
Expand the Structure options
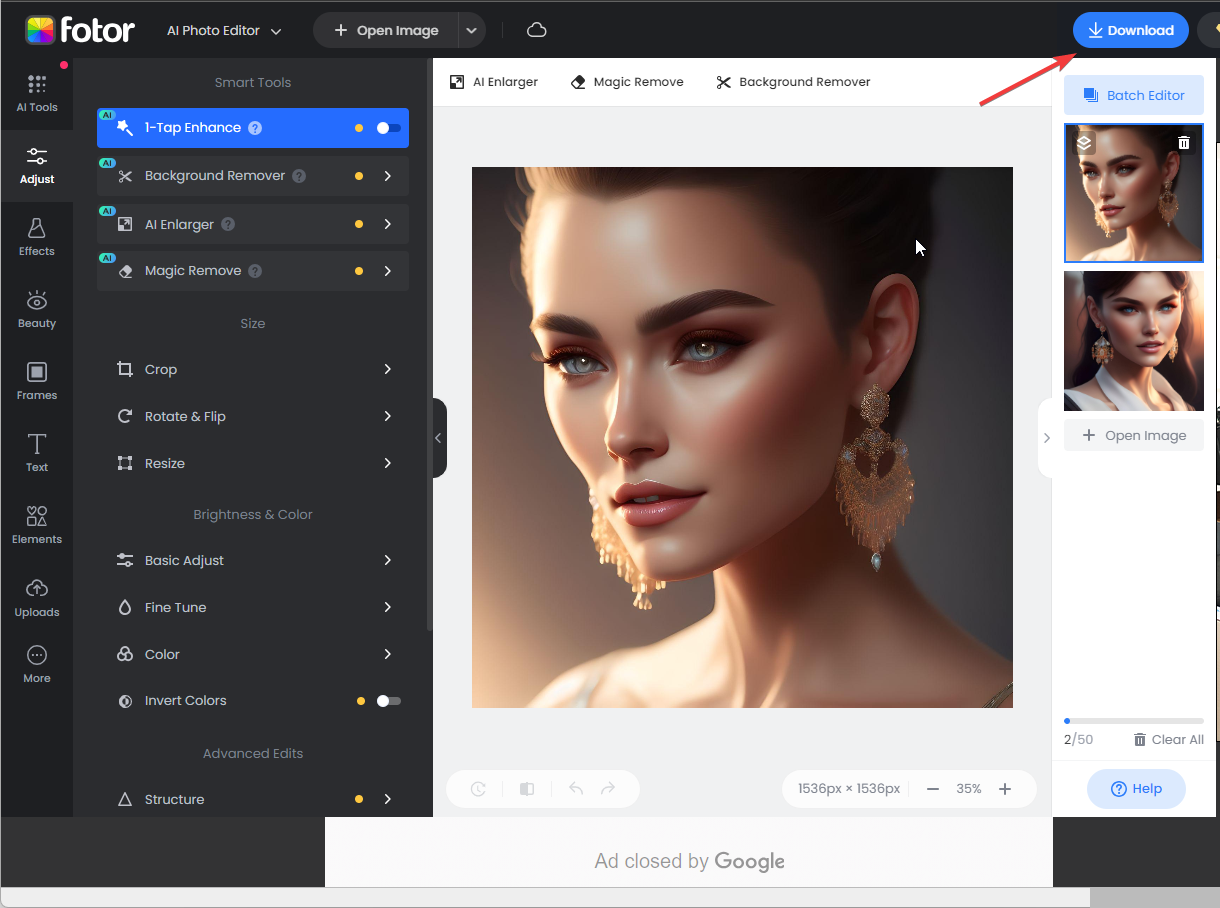point(253,799)
